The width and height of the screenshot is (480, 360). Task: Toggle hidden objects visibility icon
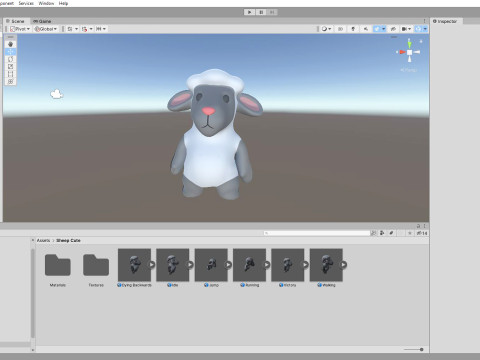(393, 29)
